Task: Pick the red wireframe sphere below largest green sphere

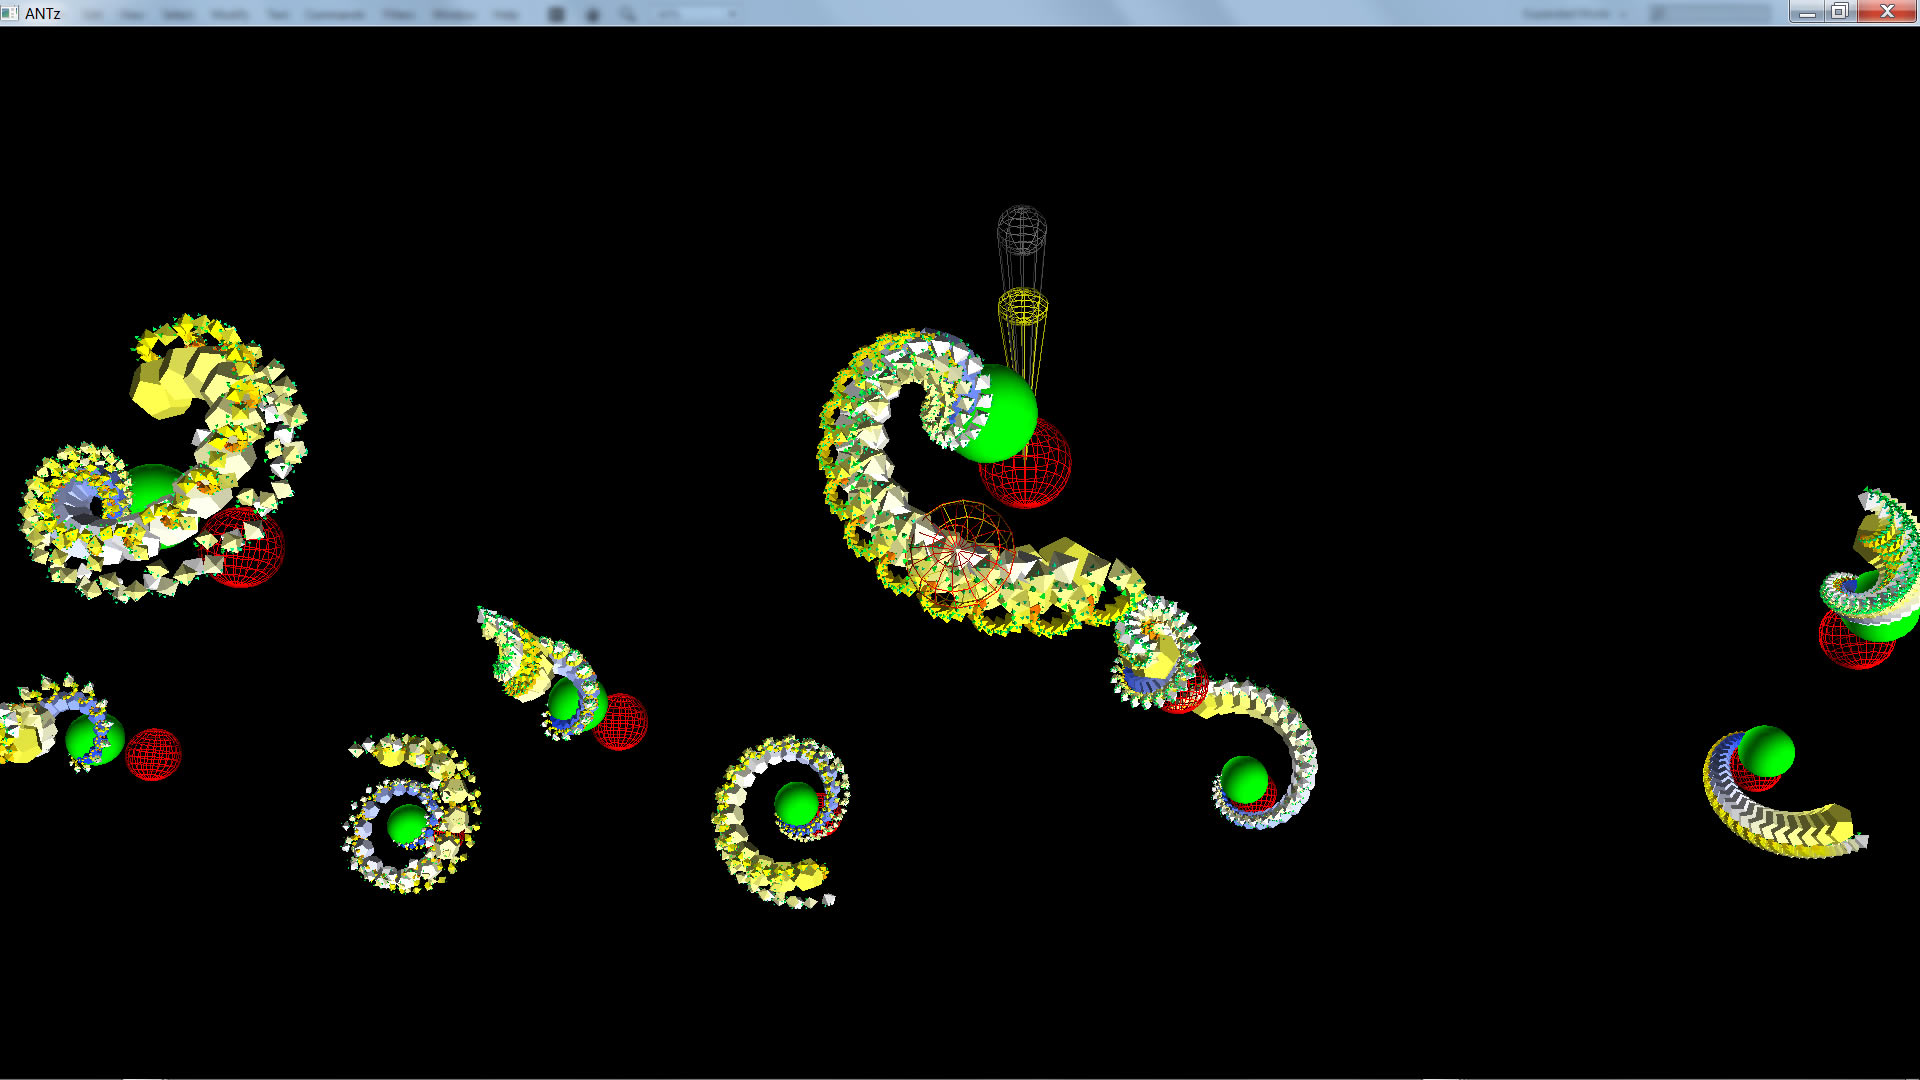Action: point(1035,478)
